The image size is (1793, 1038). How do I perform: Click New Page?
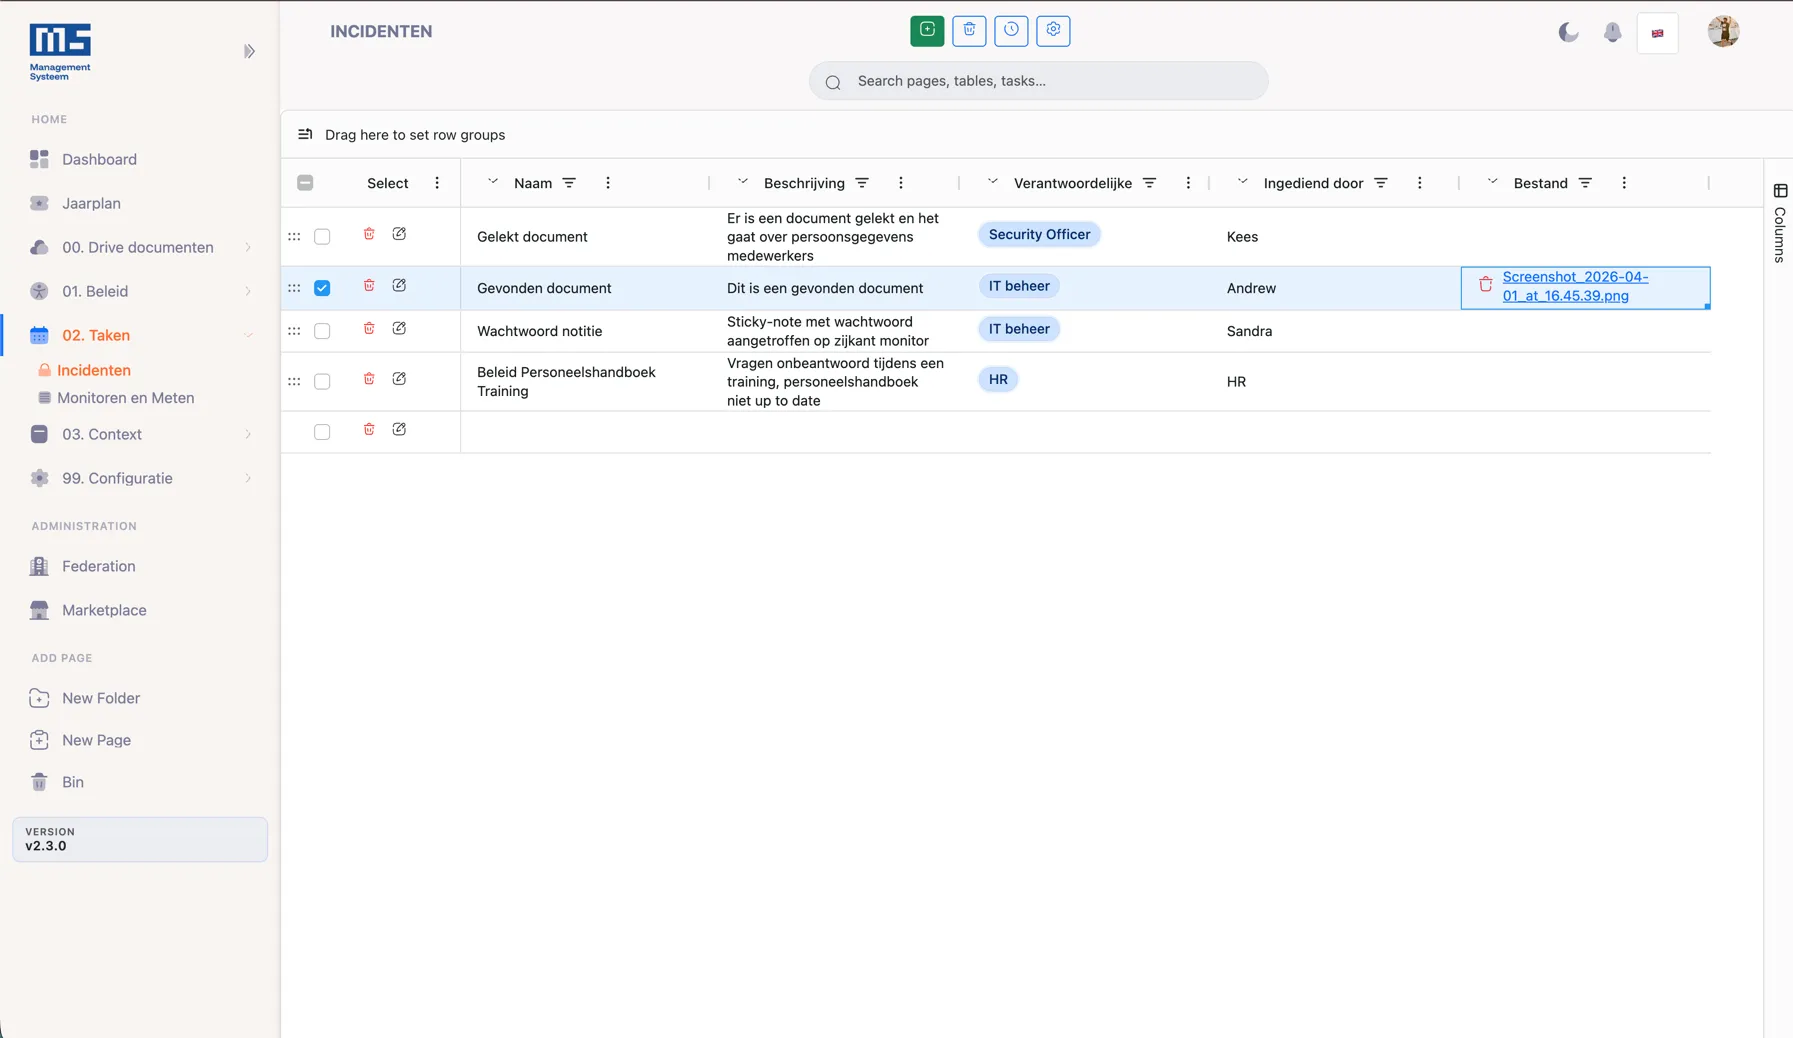coord(96,740)
